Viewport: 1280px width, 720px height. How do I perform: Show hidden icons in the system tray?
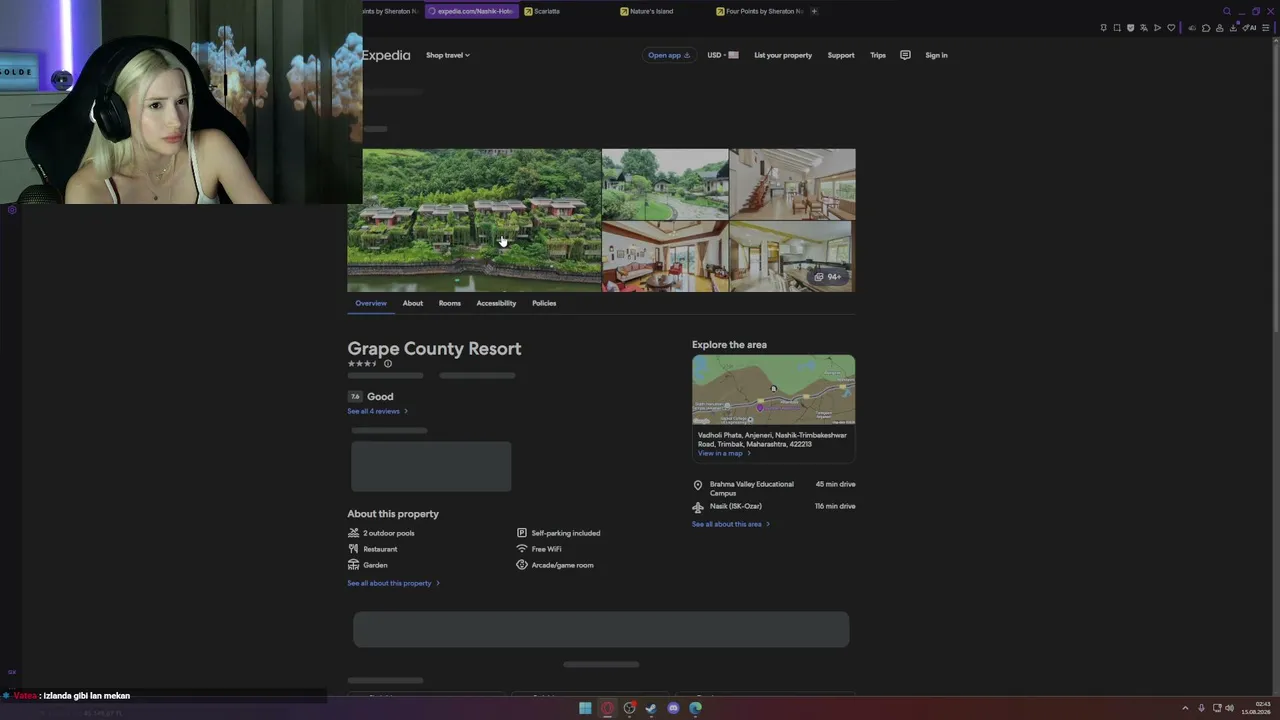click(1185, 708)
